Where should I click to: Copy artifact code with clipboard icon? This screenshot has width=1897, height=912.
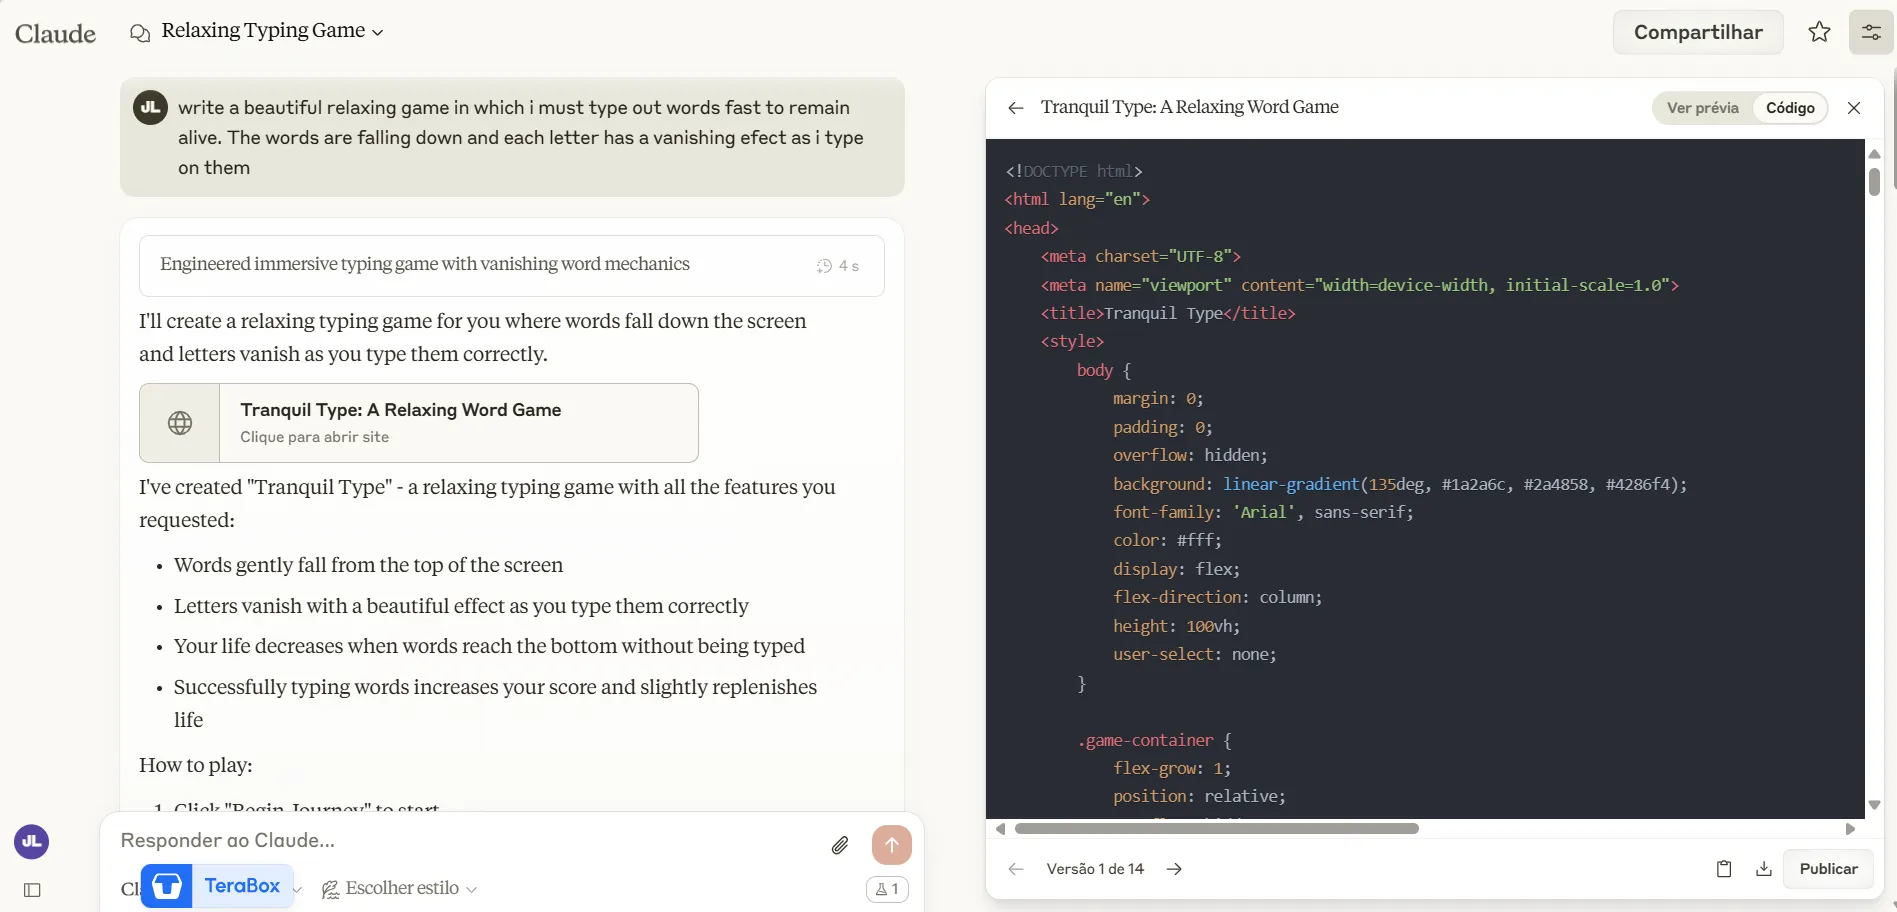[1723, 869]
